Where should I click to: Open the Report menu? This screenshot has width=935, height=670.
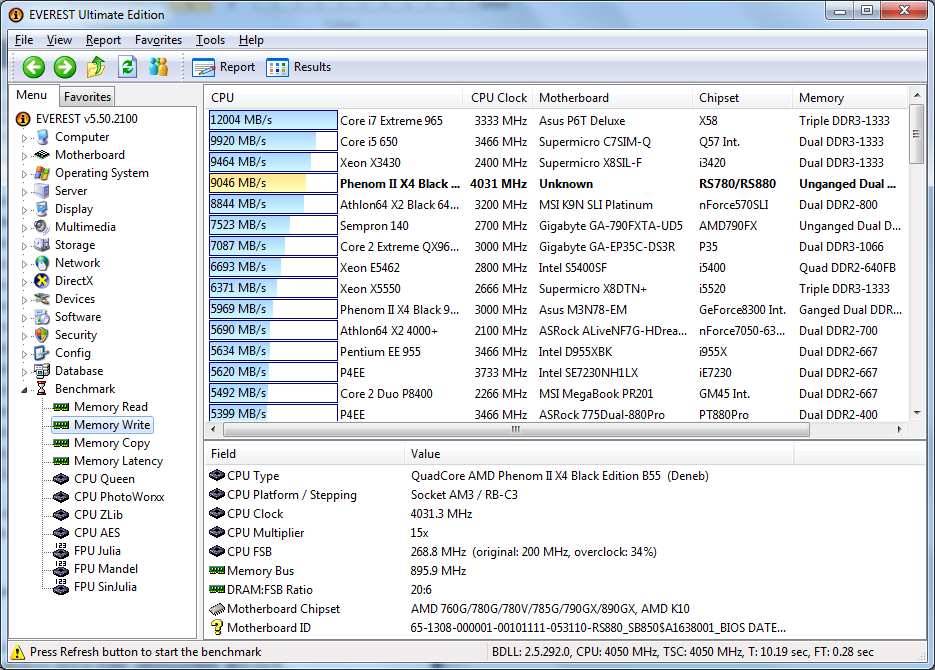[103, 40]
